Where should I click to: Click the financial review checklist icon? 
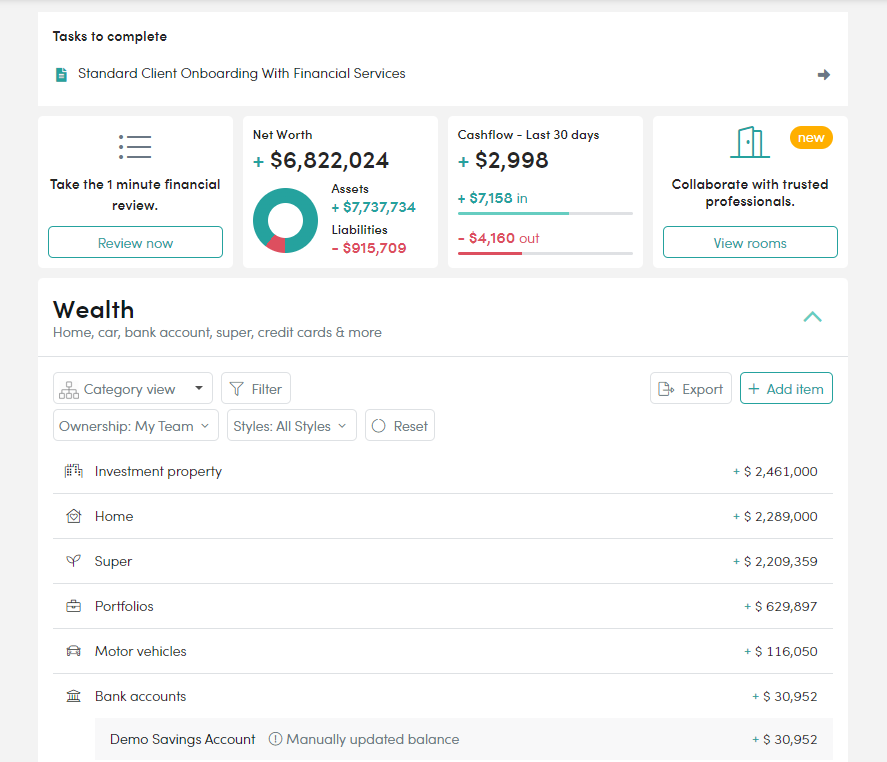coord(135,147)
